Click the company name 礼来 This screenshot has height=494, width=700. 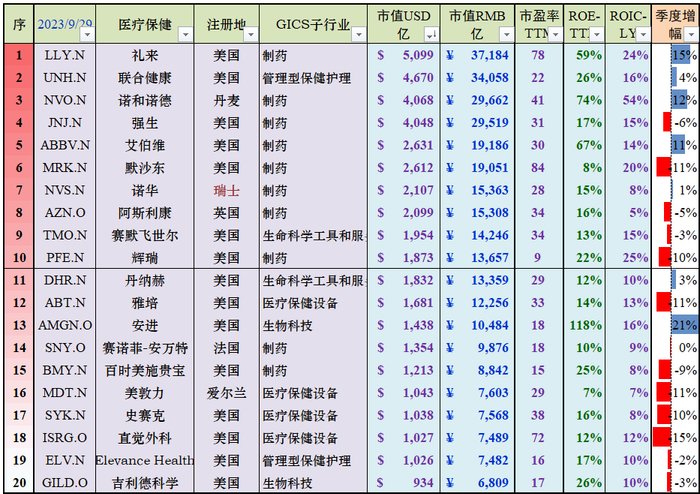[145, 55]
